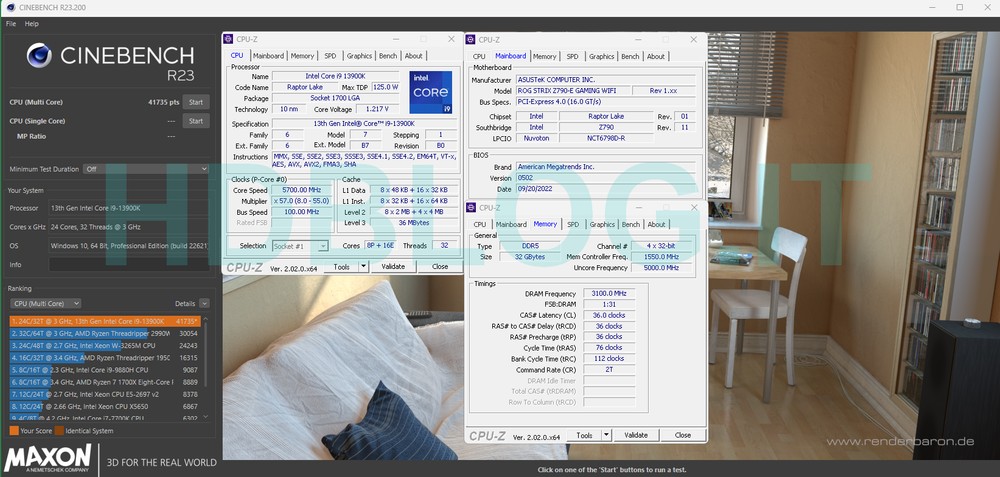Click the Bank Cycle Time value 112 clocks
Screen dimensions: 1000x477
608,358
